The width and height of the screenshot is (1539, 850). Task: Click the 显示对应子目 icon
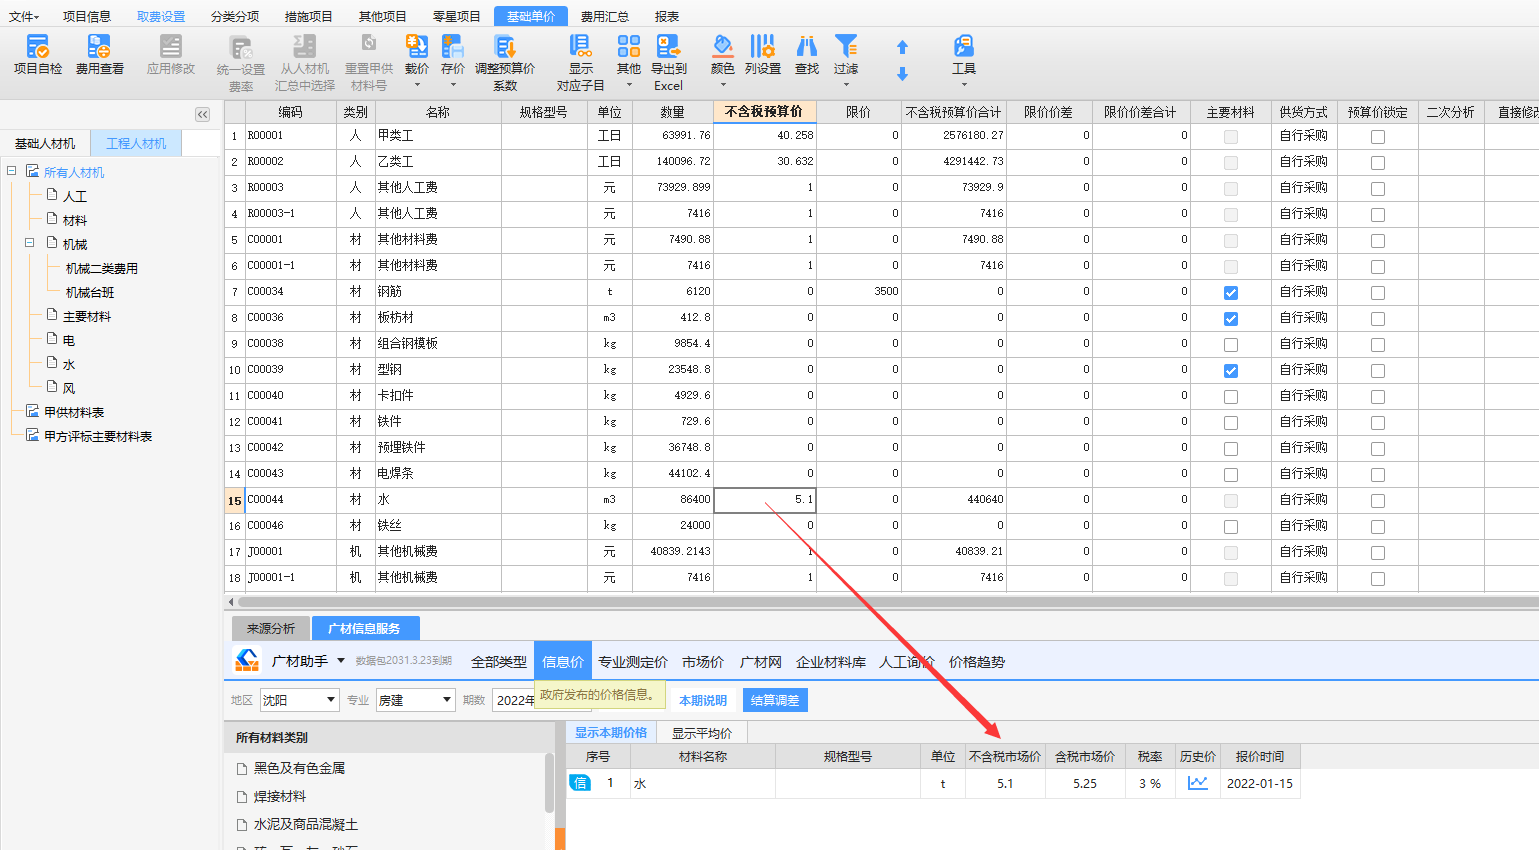(x=580, y=47)
